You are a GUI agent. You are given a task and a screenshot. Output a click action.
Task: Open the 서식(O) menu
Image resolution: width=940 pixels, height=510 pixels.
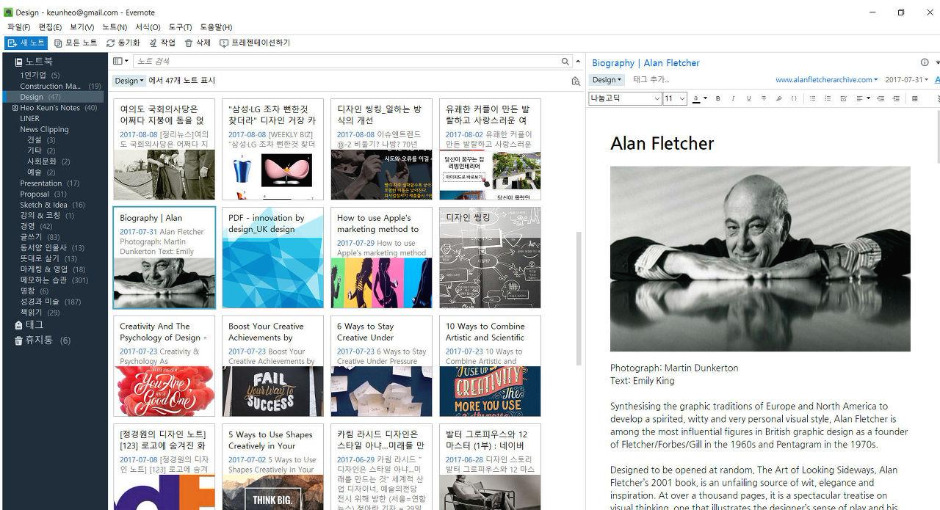point(147,27)
